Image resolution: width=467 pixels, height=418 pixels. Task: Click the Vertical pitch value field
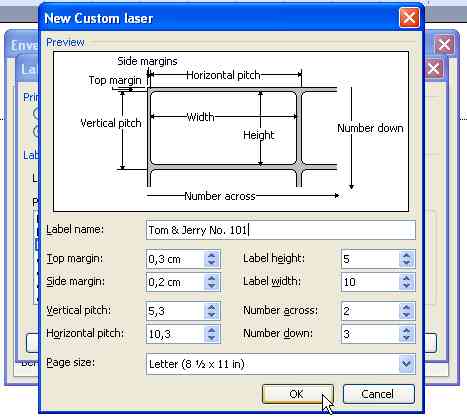[x=175, y=311]
